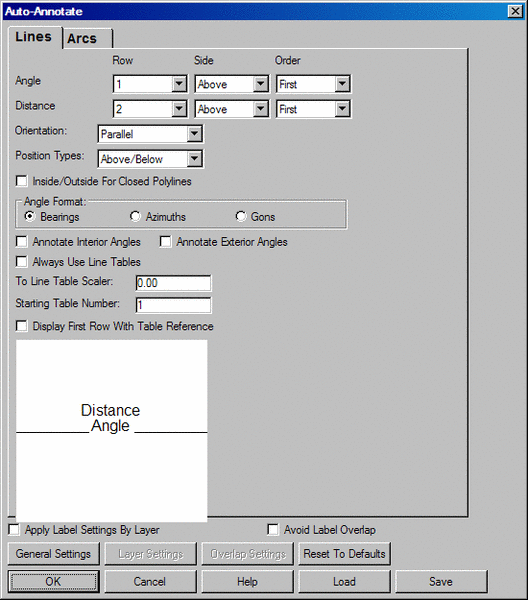Click the Starting Table Number field

[x=173, y=305]
